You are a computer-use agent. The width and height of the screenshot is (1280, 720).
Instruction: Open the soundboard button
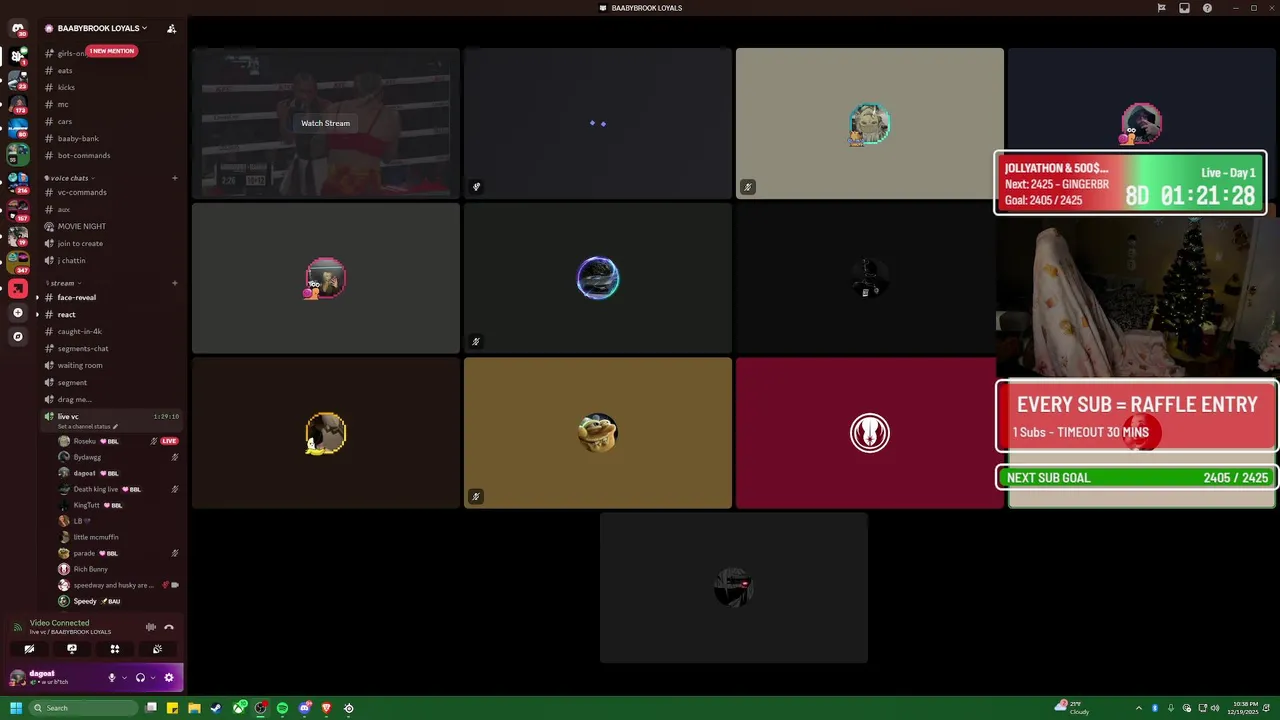(157, 649)
